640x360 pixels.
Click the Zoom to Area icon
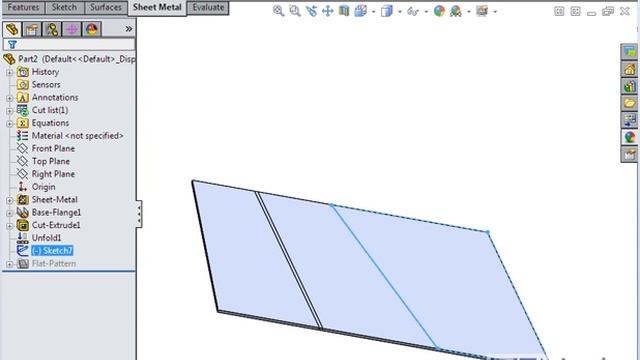click(295, 11)
